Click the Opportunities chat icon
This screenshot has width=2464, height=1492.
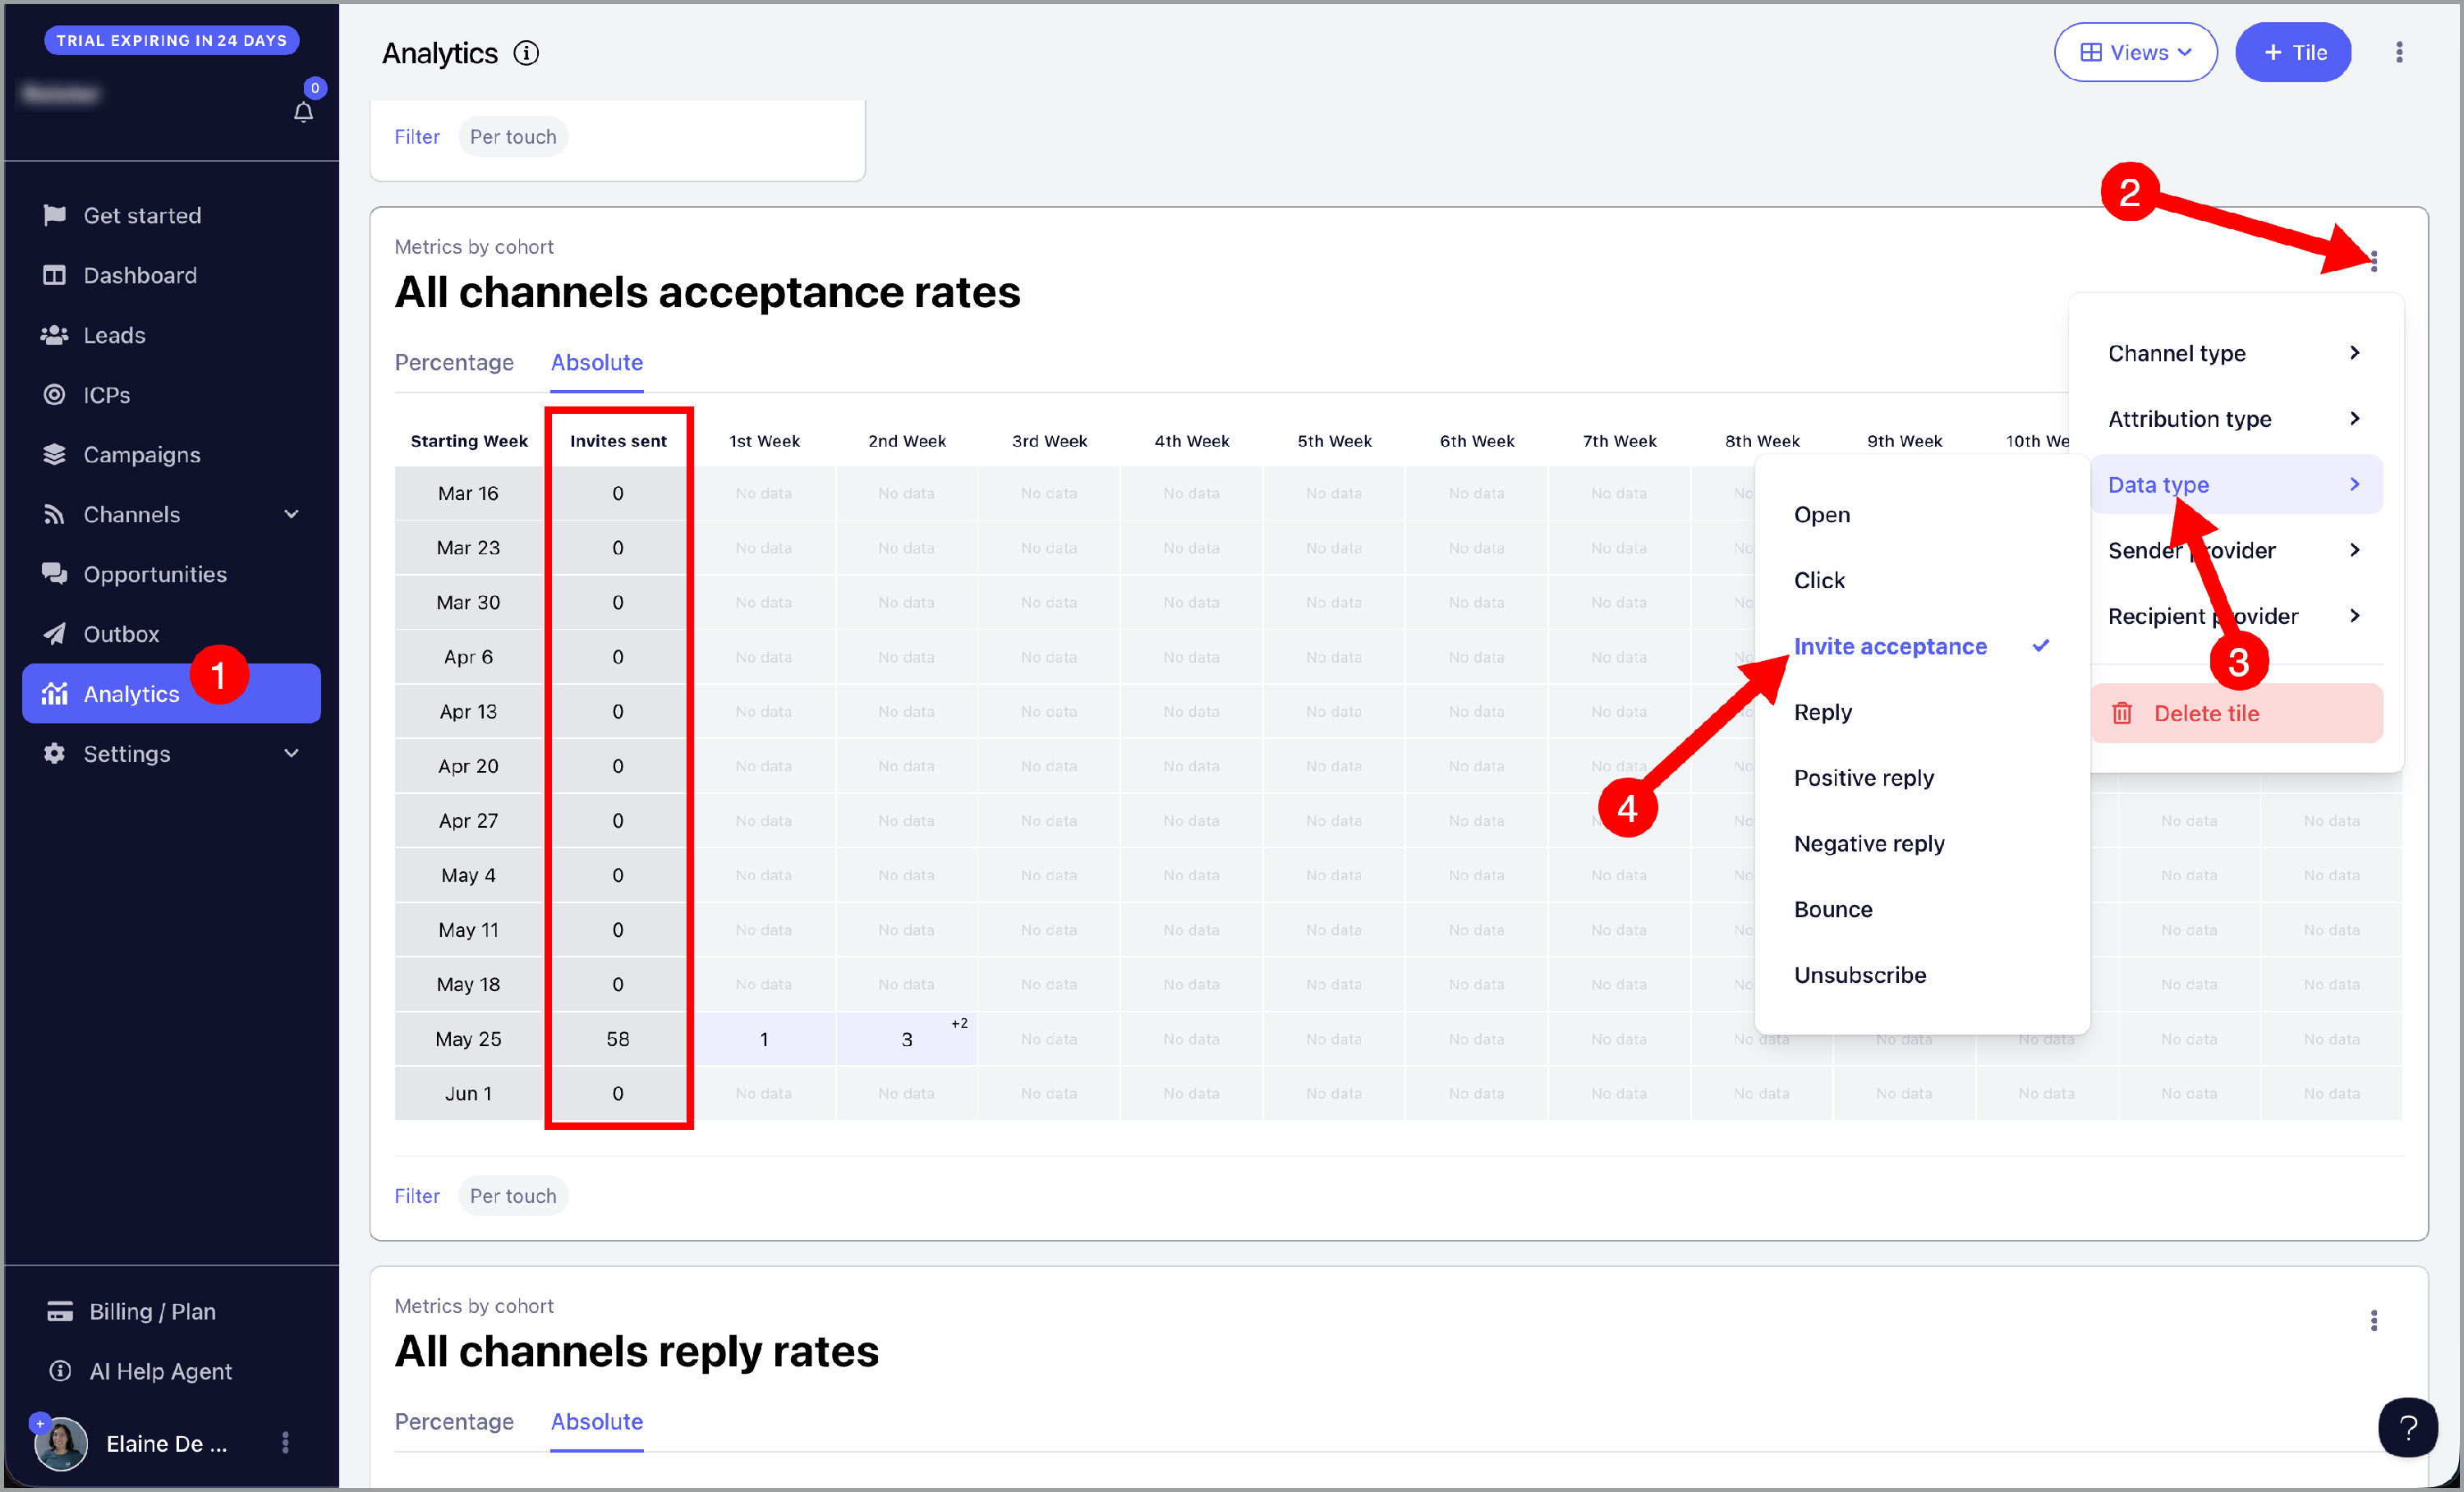54,573
